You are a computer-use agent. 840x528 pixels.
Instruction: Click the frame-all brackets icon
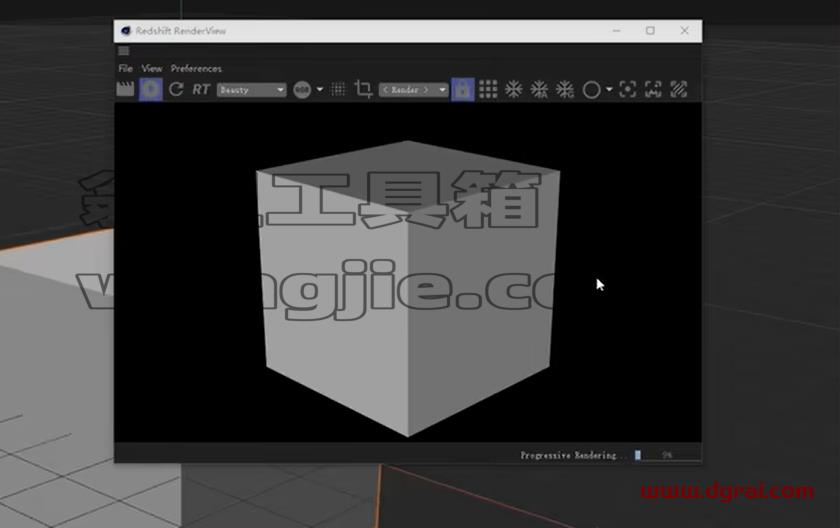click(x=653, y=89)
